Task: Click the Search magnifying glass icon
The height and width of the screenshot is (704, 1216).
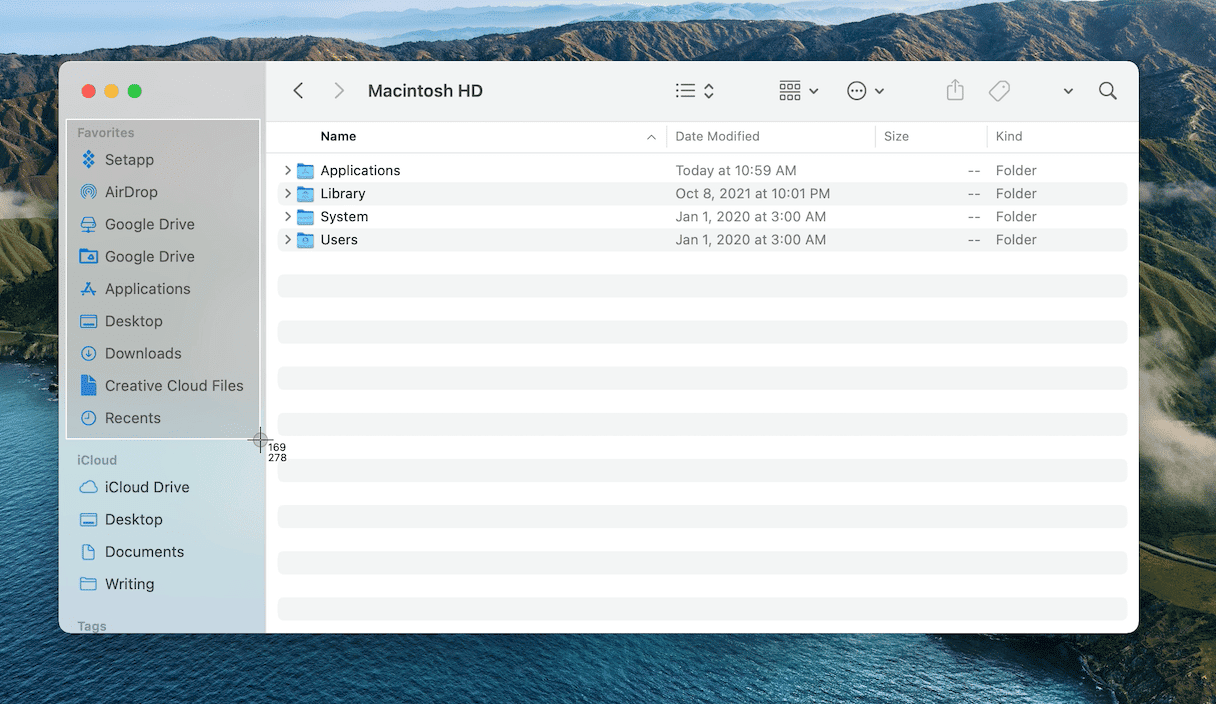Action: click(x=1107, y=91)
